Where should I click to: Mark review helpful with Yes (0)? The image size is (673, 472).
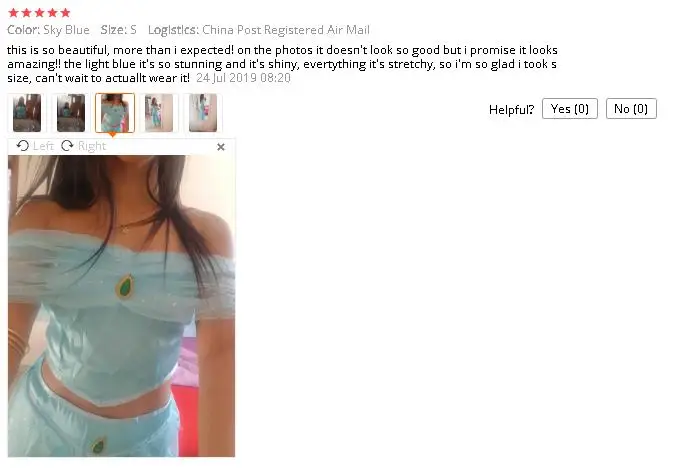point(570,109)
